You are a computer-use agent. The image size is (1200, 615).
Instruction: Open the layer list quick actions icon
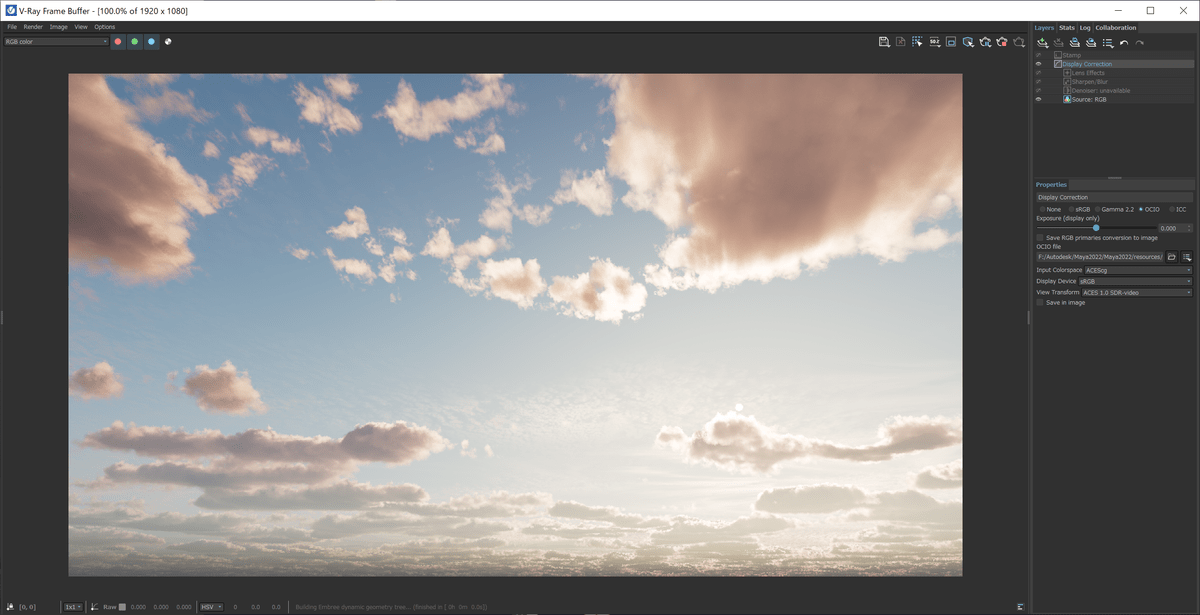(x=1107, y=43)
